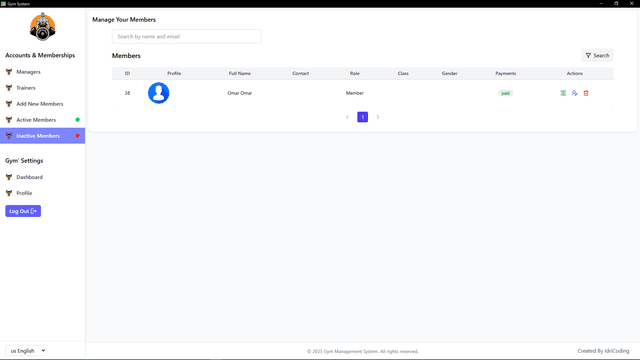Viewport: 640px width, 360px height.
Task: Focus the search by name and email field
Action: point(187,36)
